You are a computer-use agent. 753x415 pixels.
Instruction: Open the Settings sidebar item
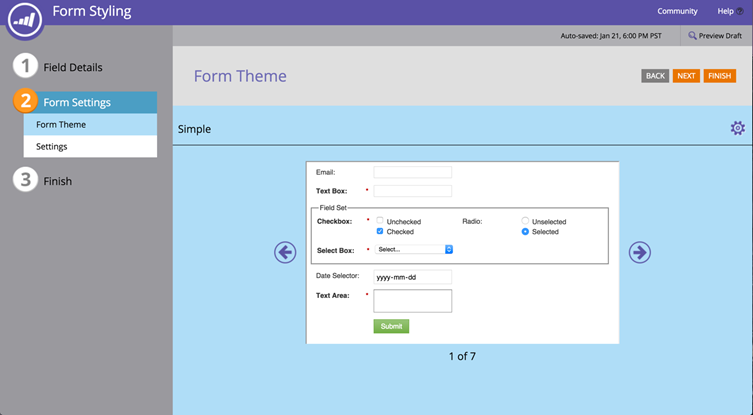(90, 147)
